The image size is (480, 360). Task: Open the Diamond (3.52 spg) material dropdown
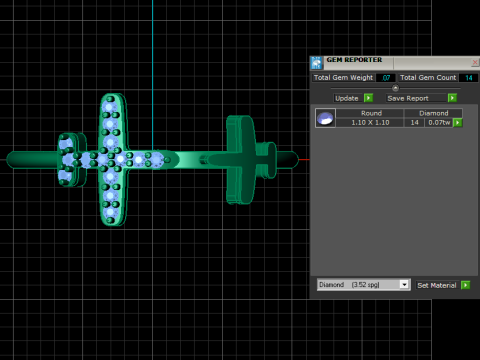(405, 285)
